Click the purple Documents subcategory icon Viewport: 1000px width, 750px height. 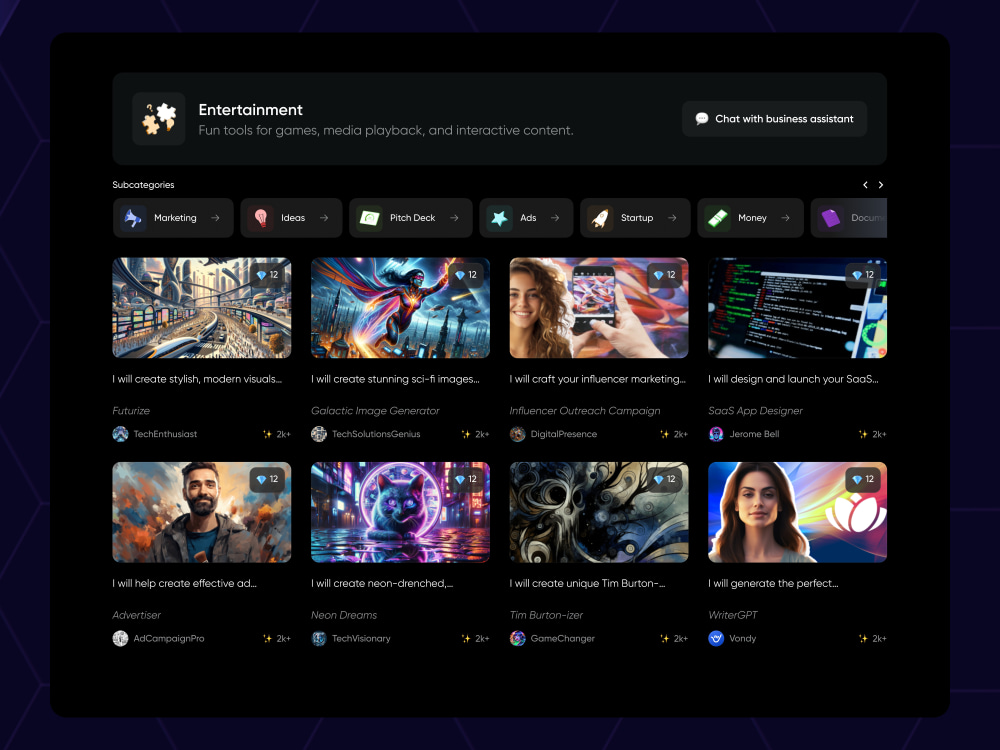click(x=830, y=218)
